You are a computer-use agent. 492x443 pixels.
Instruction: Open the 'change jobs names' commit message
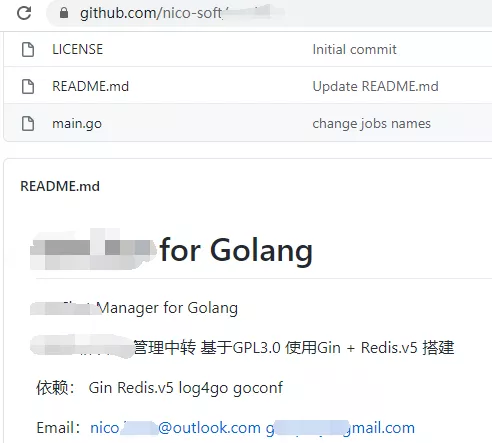coord(371,124)
